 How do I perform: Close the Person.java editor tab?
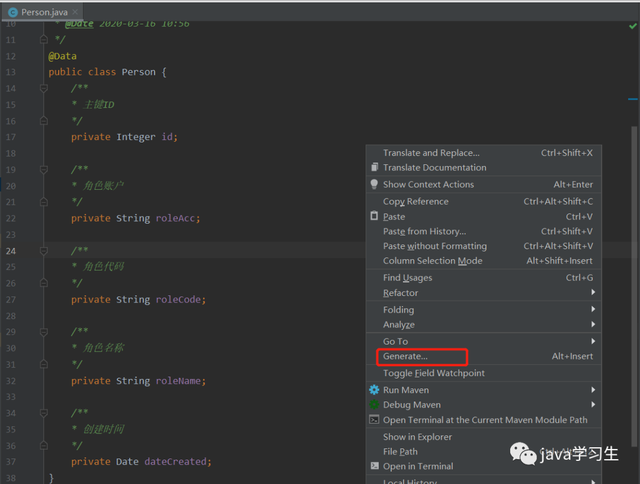[75, 12]
